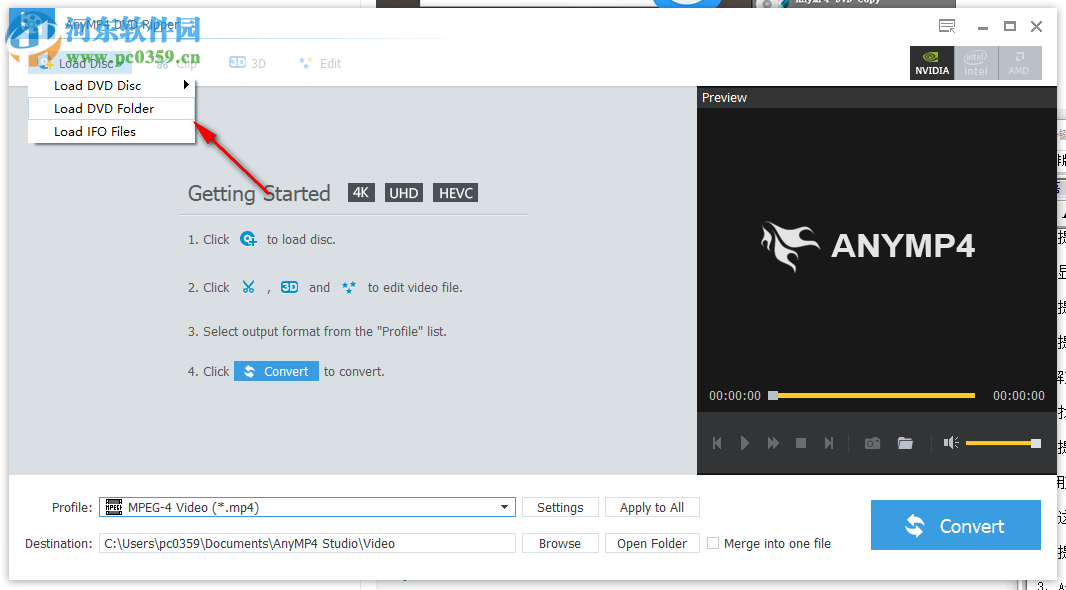Image resolution: width=1066 pixels, height=590 pixels.
Task: Click the Preview panel title
Action: point(724,97)
